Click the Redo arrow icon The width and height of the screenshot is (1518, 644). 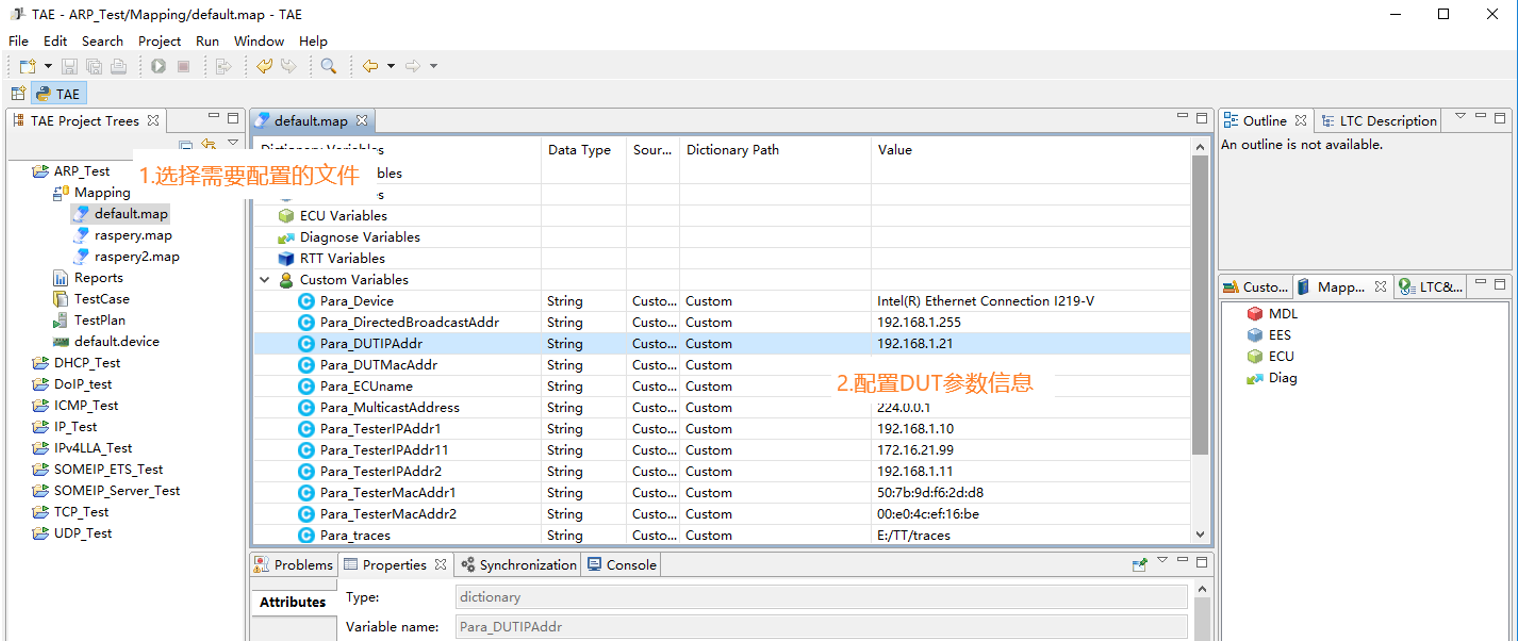[x=288, y=66]
